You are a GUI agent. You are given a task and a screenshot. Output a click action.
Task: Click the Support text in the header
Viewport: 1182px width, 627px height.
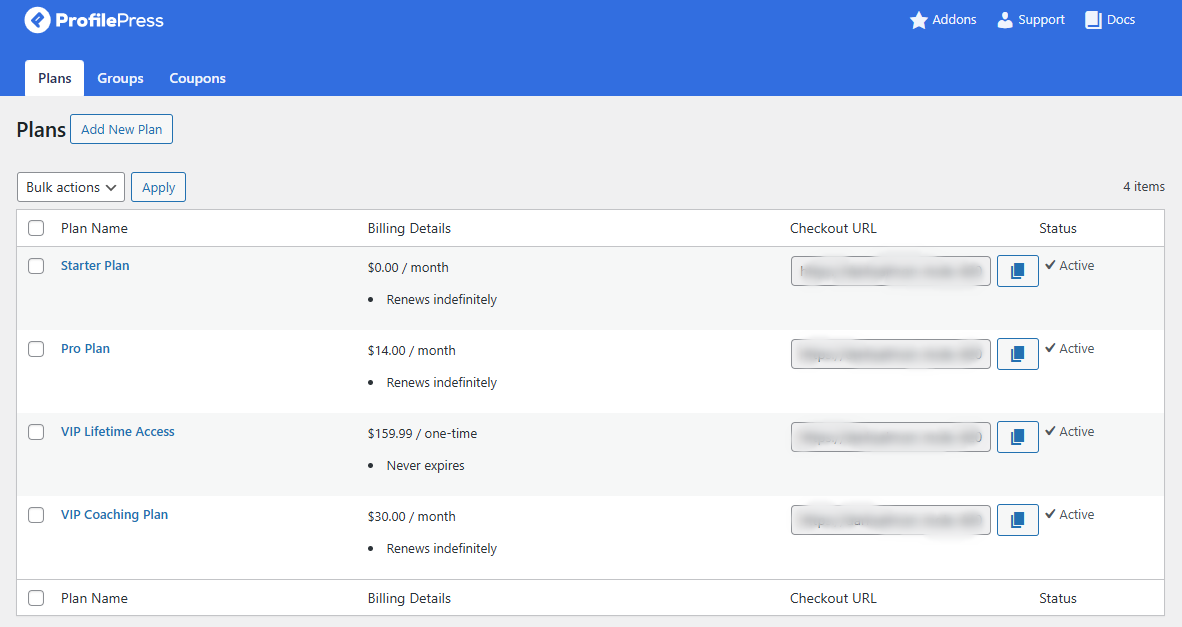tap(1042, 20)
